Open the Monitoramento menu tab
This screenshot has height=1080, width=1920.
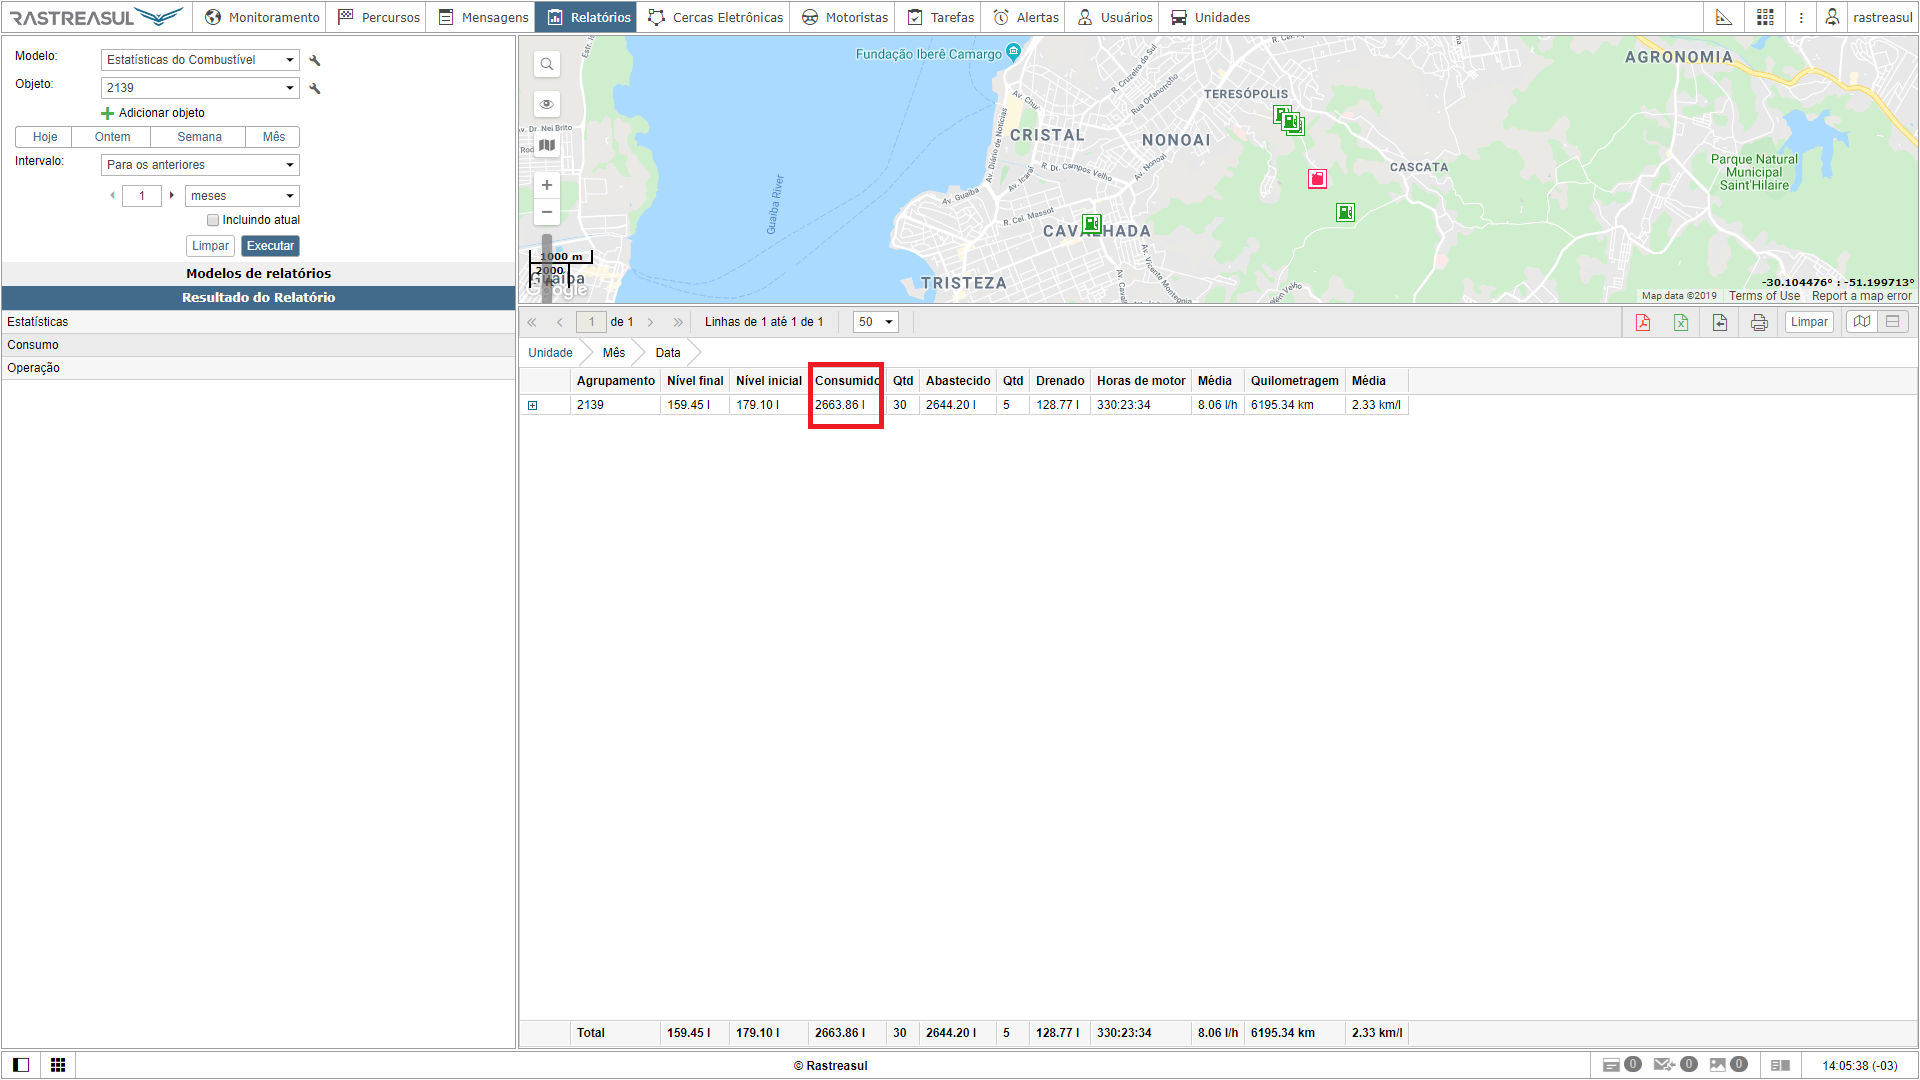coord(262,17)
